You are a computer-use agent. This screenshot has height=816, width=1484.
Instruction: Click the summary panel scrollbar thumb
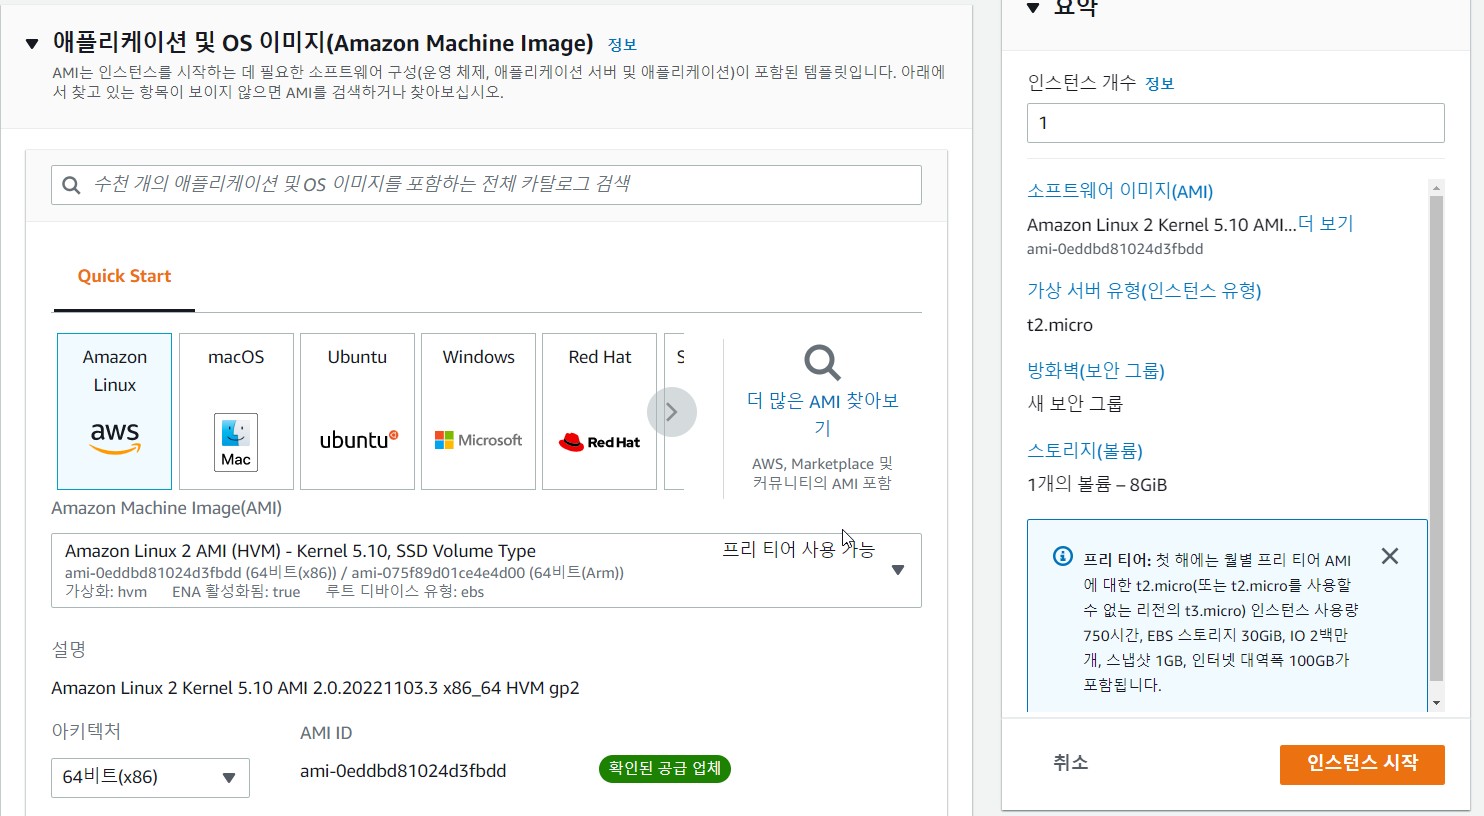coord(1436,438)
